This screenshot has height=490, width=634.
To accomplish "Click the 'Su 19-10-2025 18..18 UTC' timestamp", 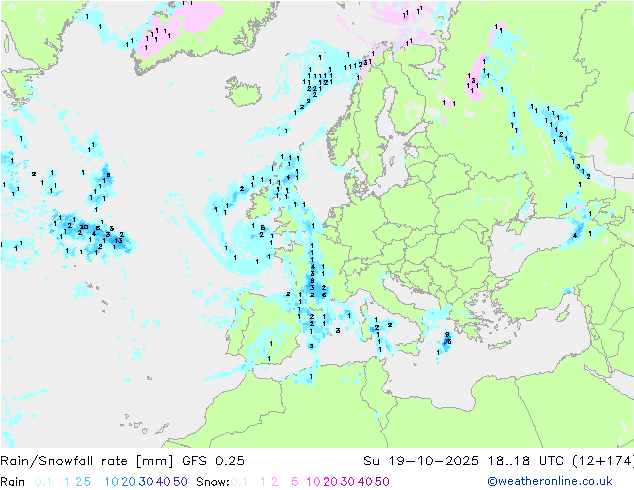I will [463, 461].
